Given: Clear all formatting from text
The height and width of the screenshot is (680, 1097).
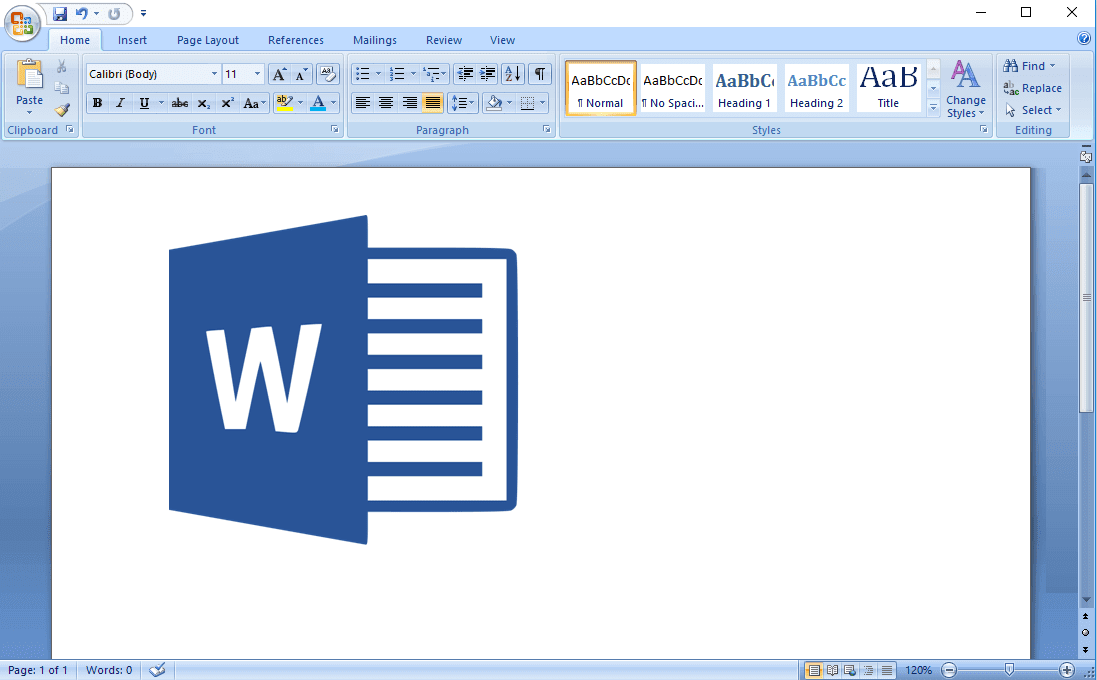Looking at the screenshot, I should [327, 74].
